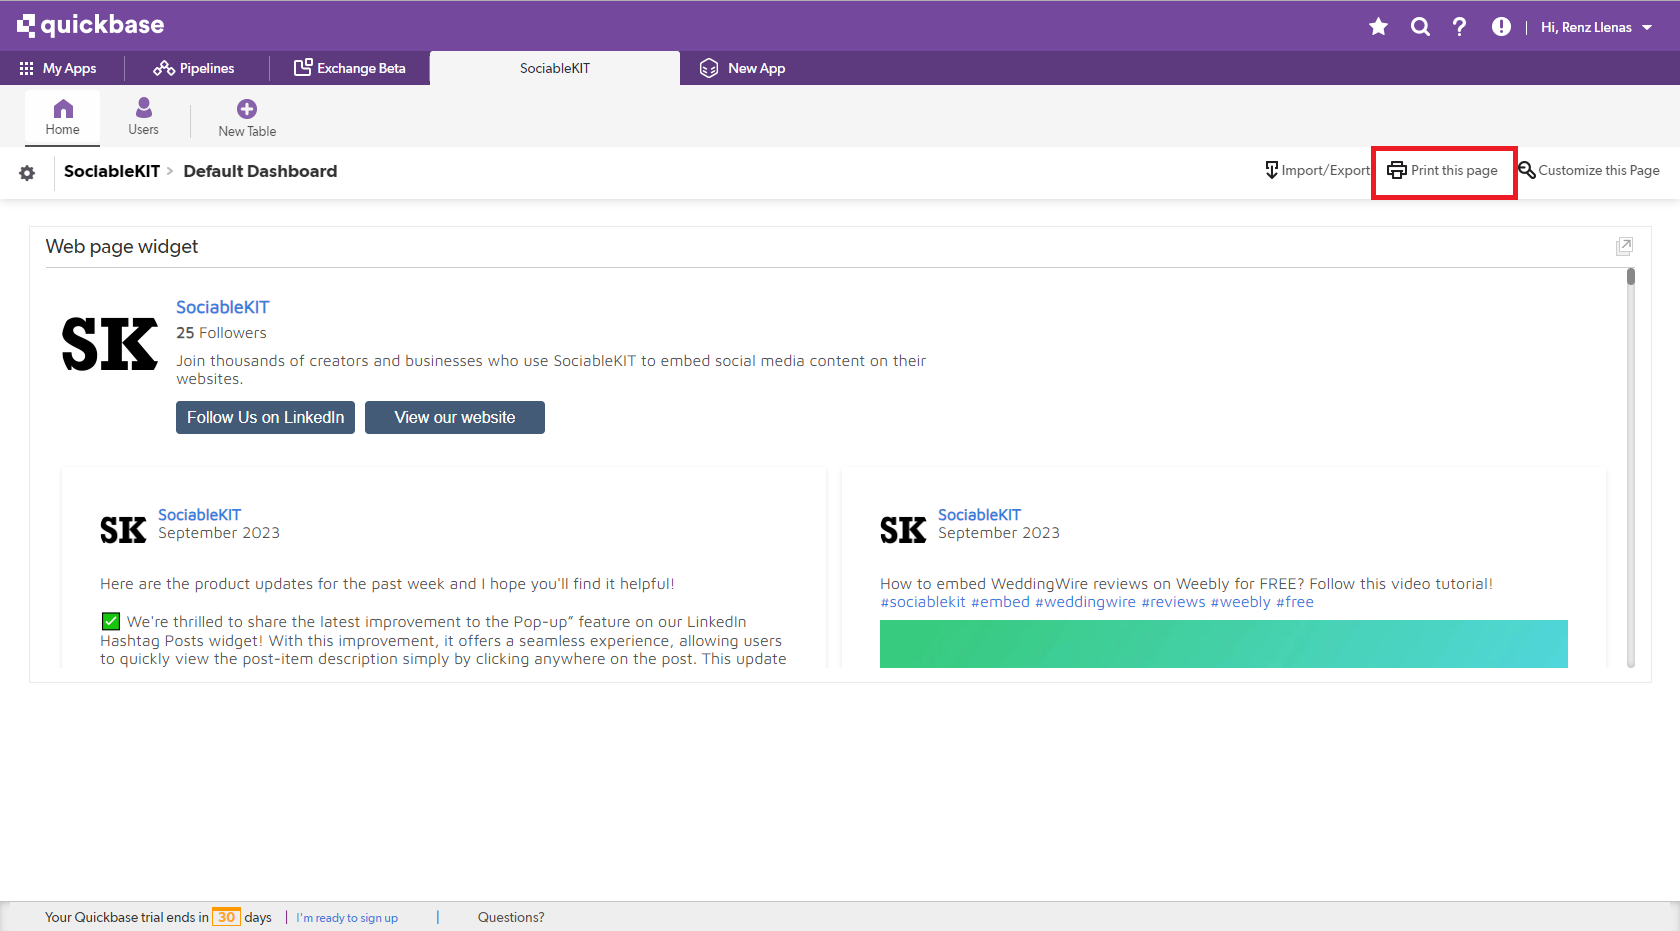
Task: Click I'm ready to sign up link
Action: pyautogui.click(x=347, y=918)
